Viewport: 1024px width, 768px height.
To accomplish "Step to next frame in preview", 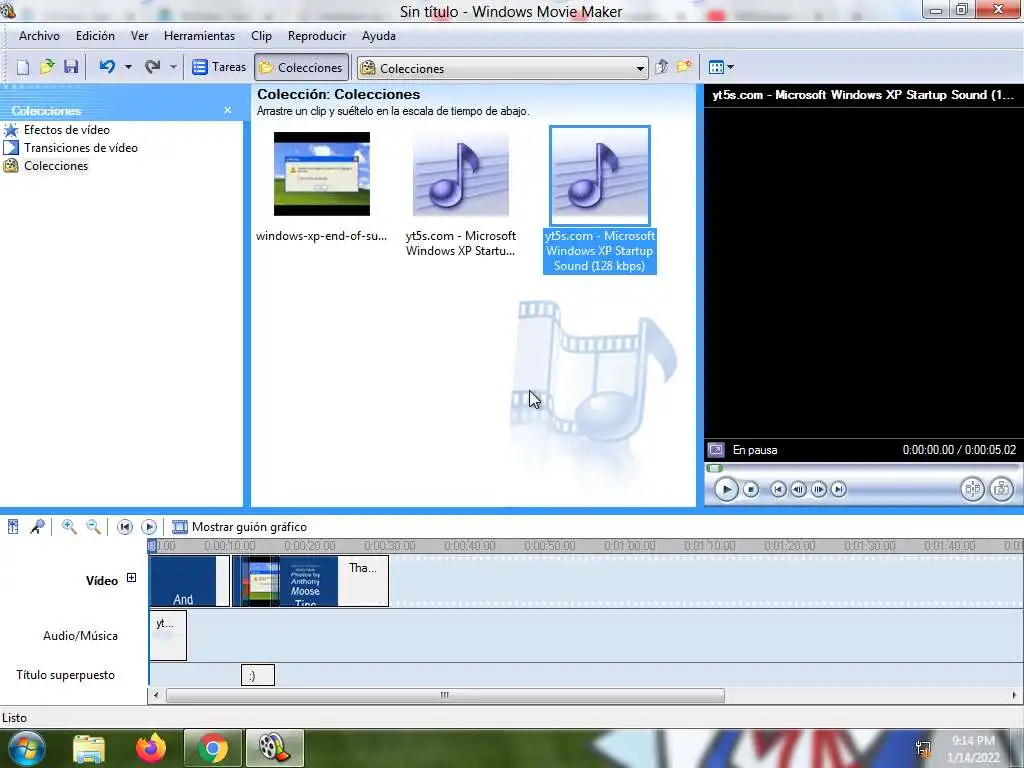I will [818, 489].
